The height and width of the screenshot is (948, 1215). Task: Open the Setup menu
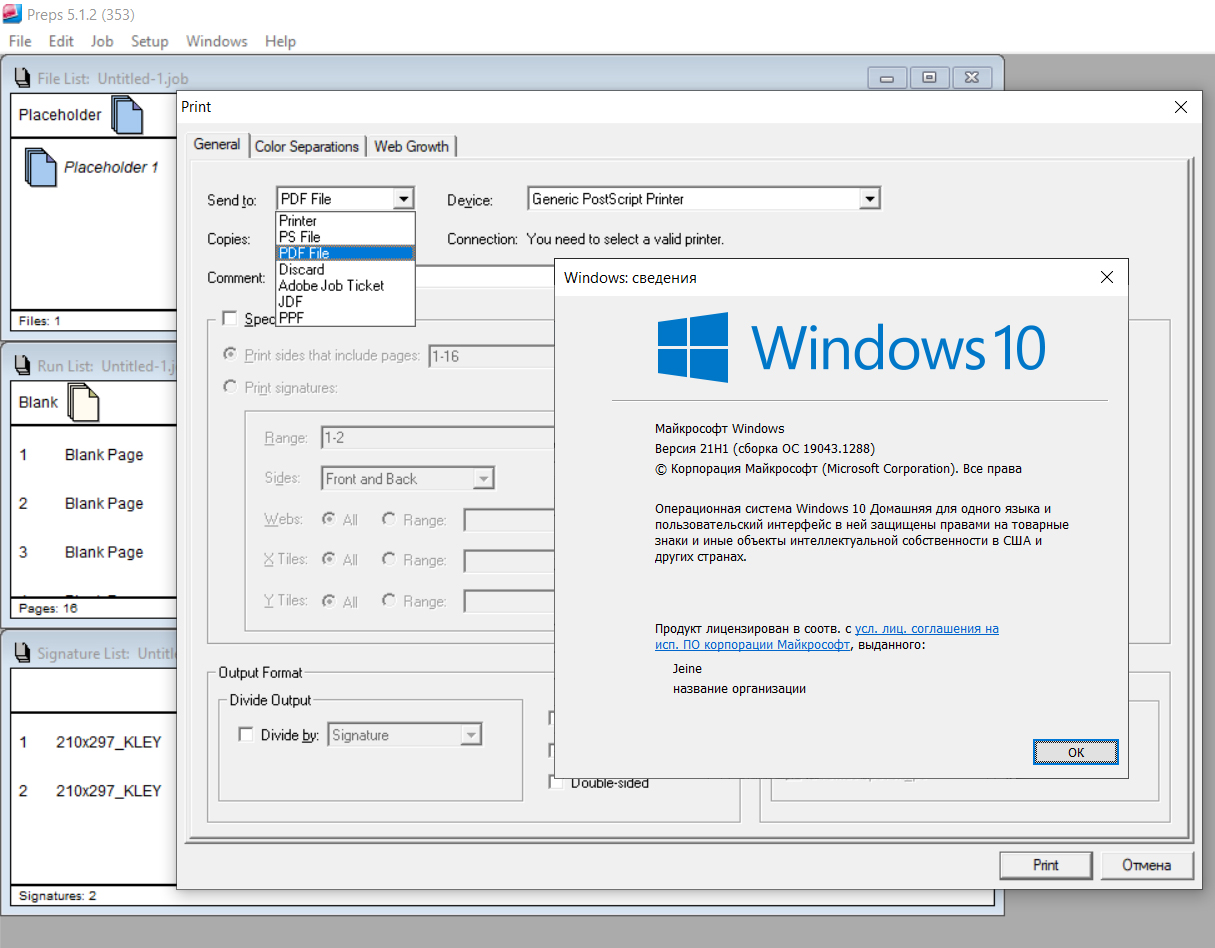click(x=149, y=41)
